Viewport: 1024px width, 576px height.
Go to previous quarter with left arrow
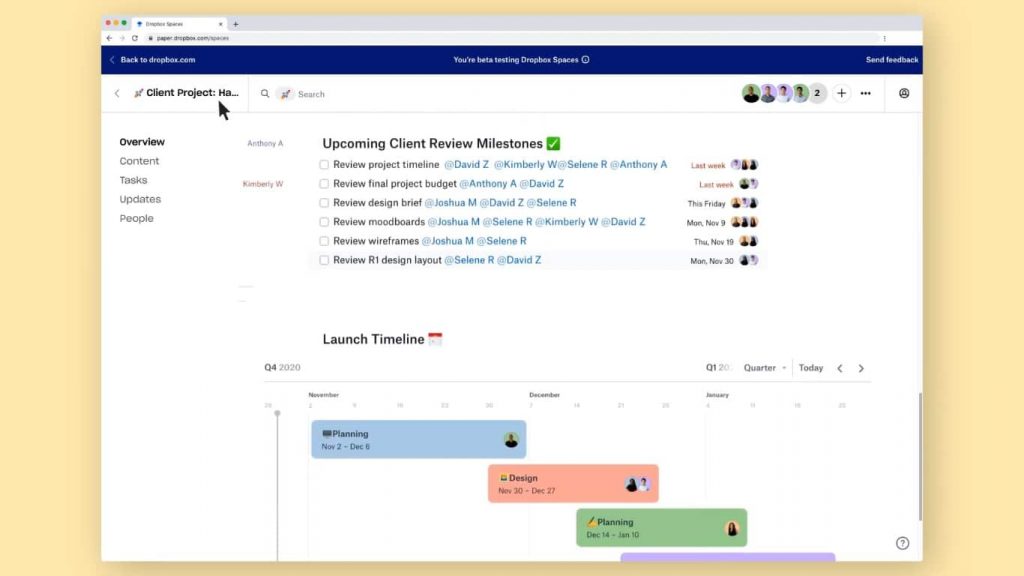(x=840, y=368)
